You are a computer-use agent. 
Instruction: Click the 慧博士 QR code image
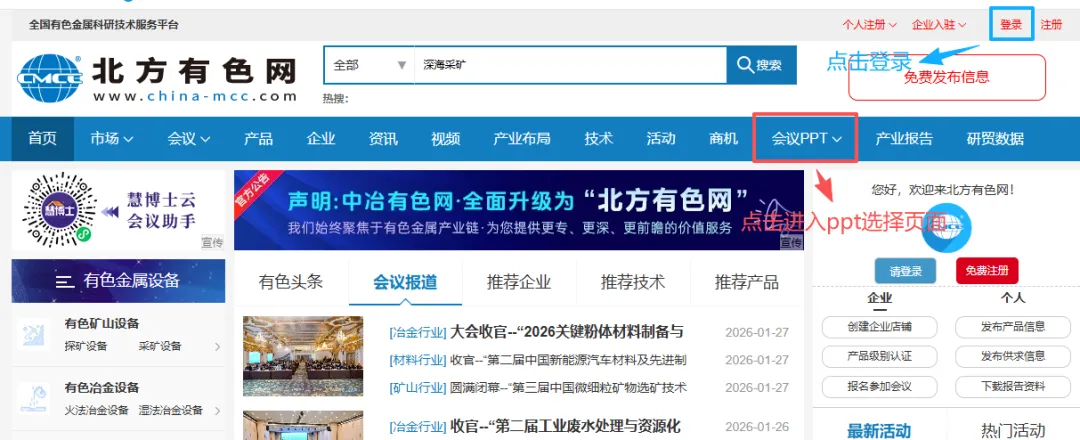coord(57,209)
